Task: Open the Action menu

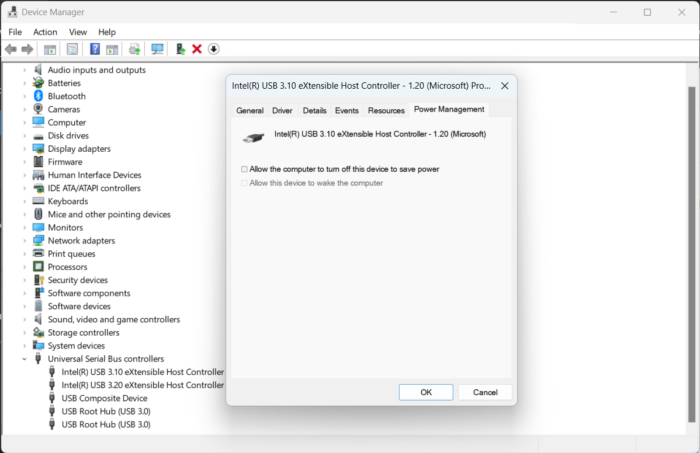Action: coord(45,32)
